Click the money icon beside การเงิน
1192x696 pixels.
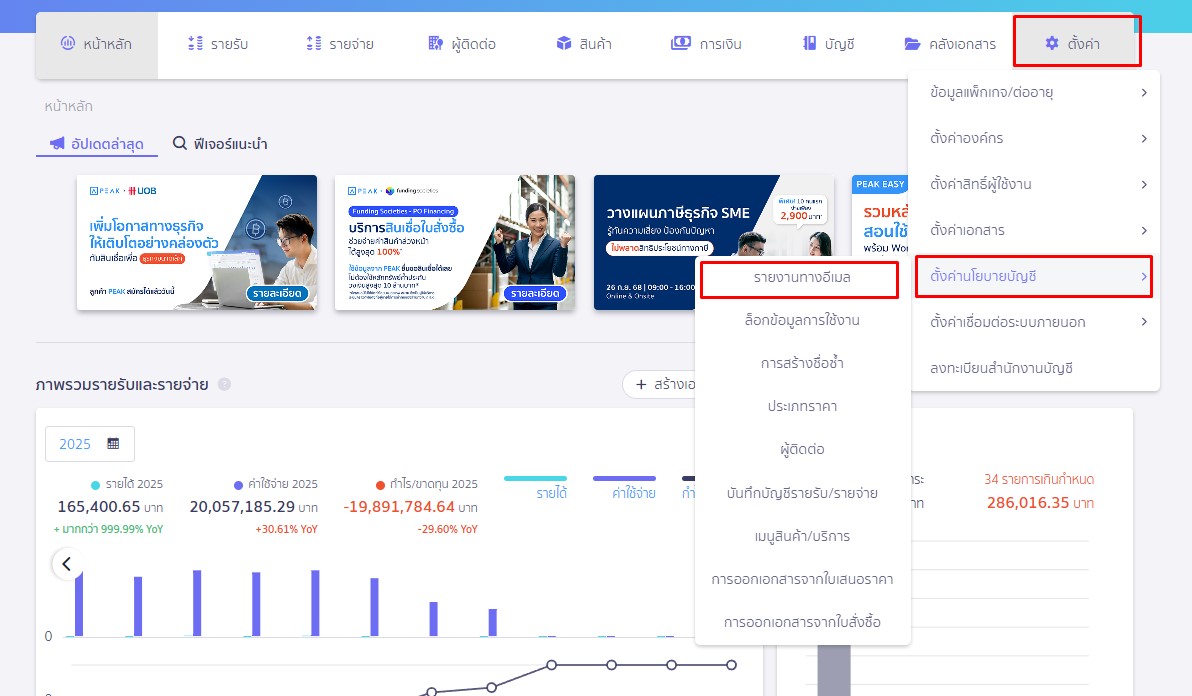[x=680, y=43]
